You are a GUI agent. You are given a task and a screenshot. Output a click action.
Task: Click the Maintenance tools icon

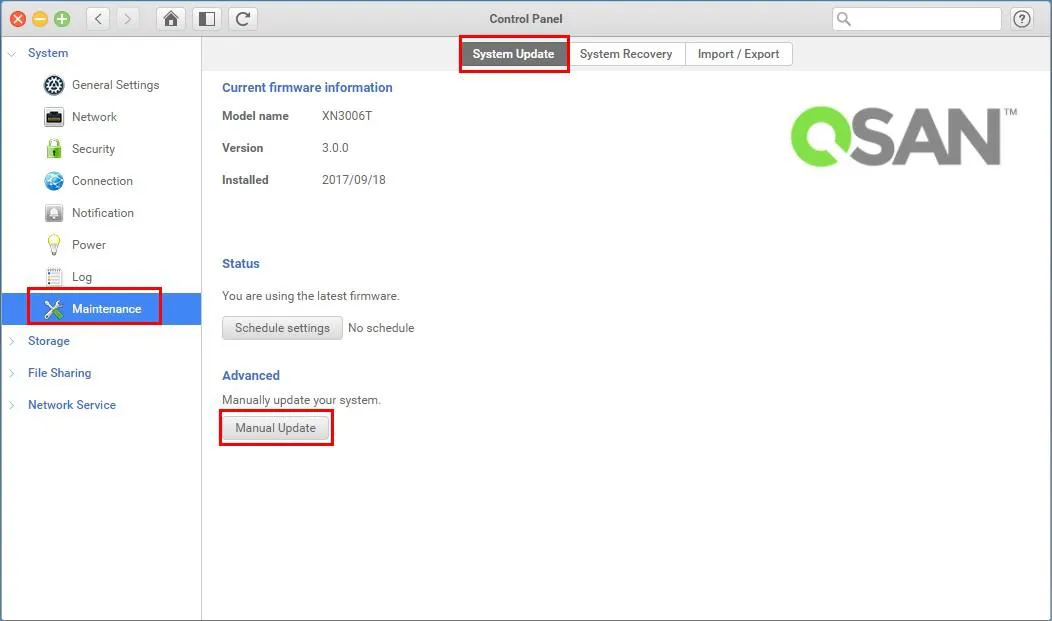54,309
